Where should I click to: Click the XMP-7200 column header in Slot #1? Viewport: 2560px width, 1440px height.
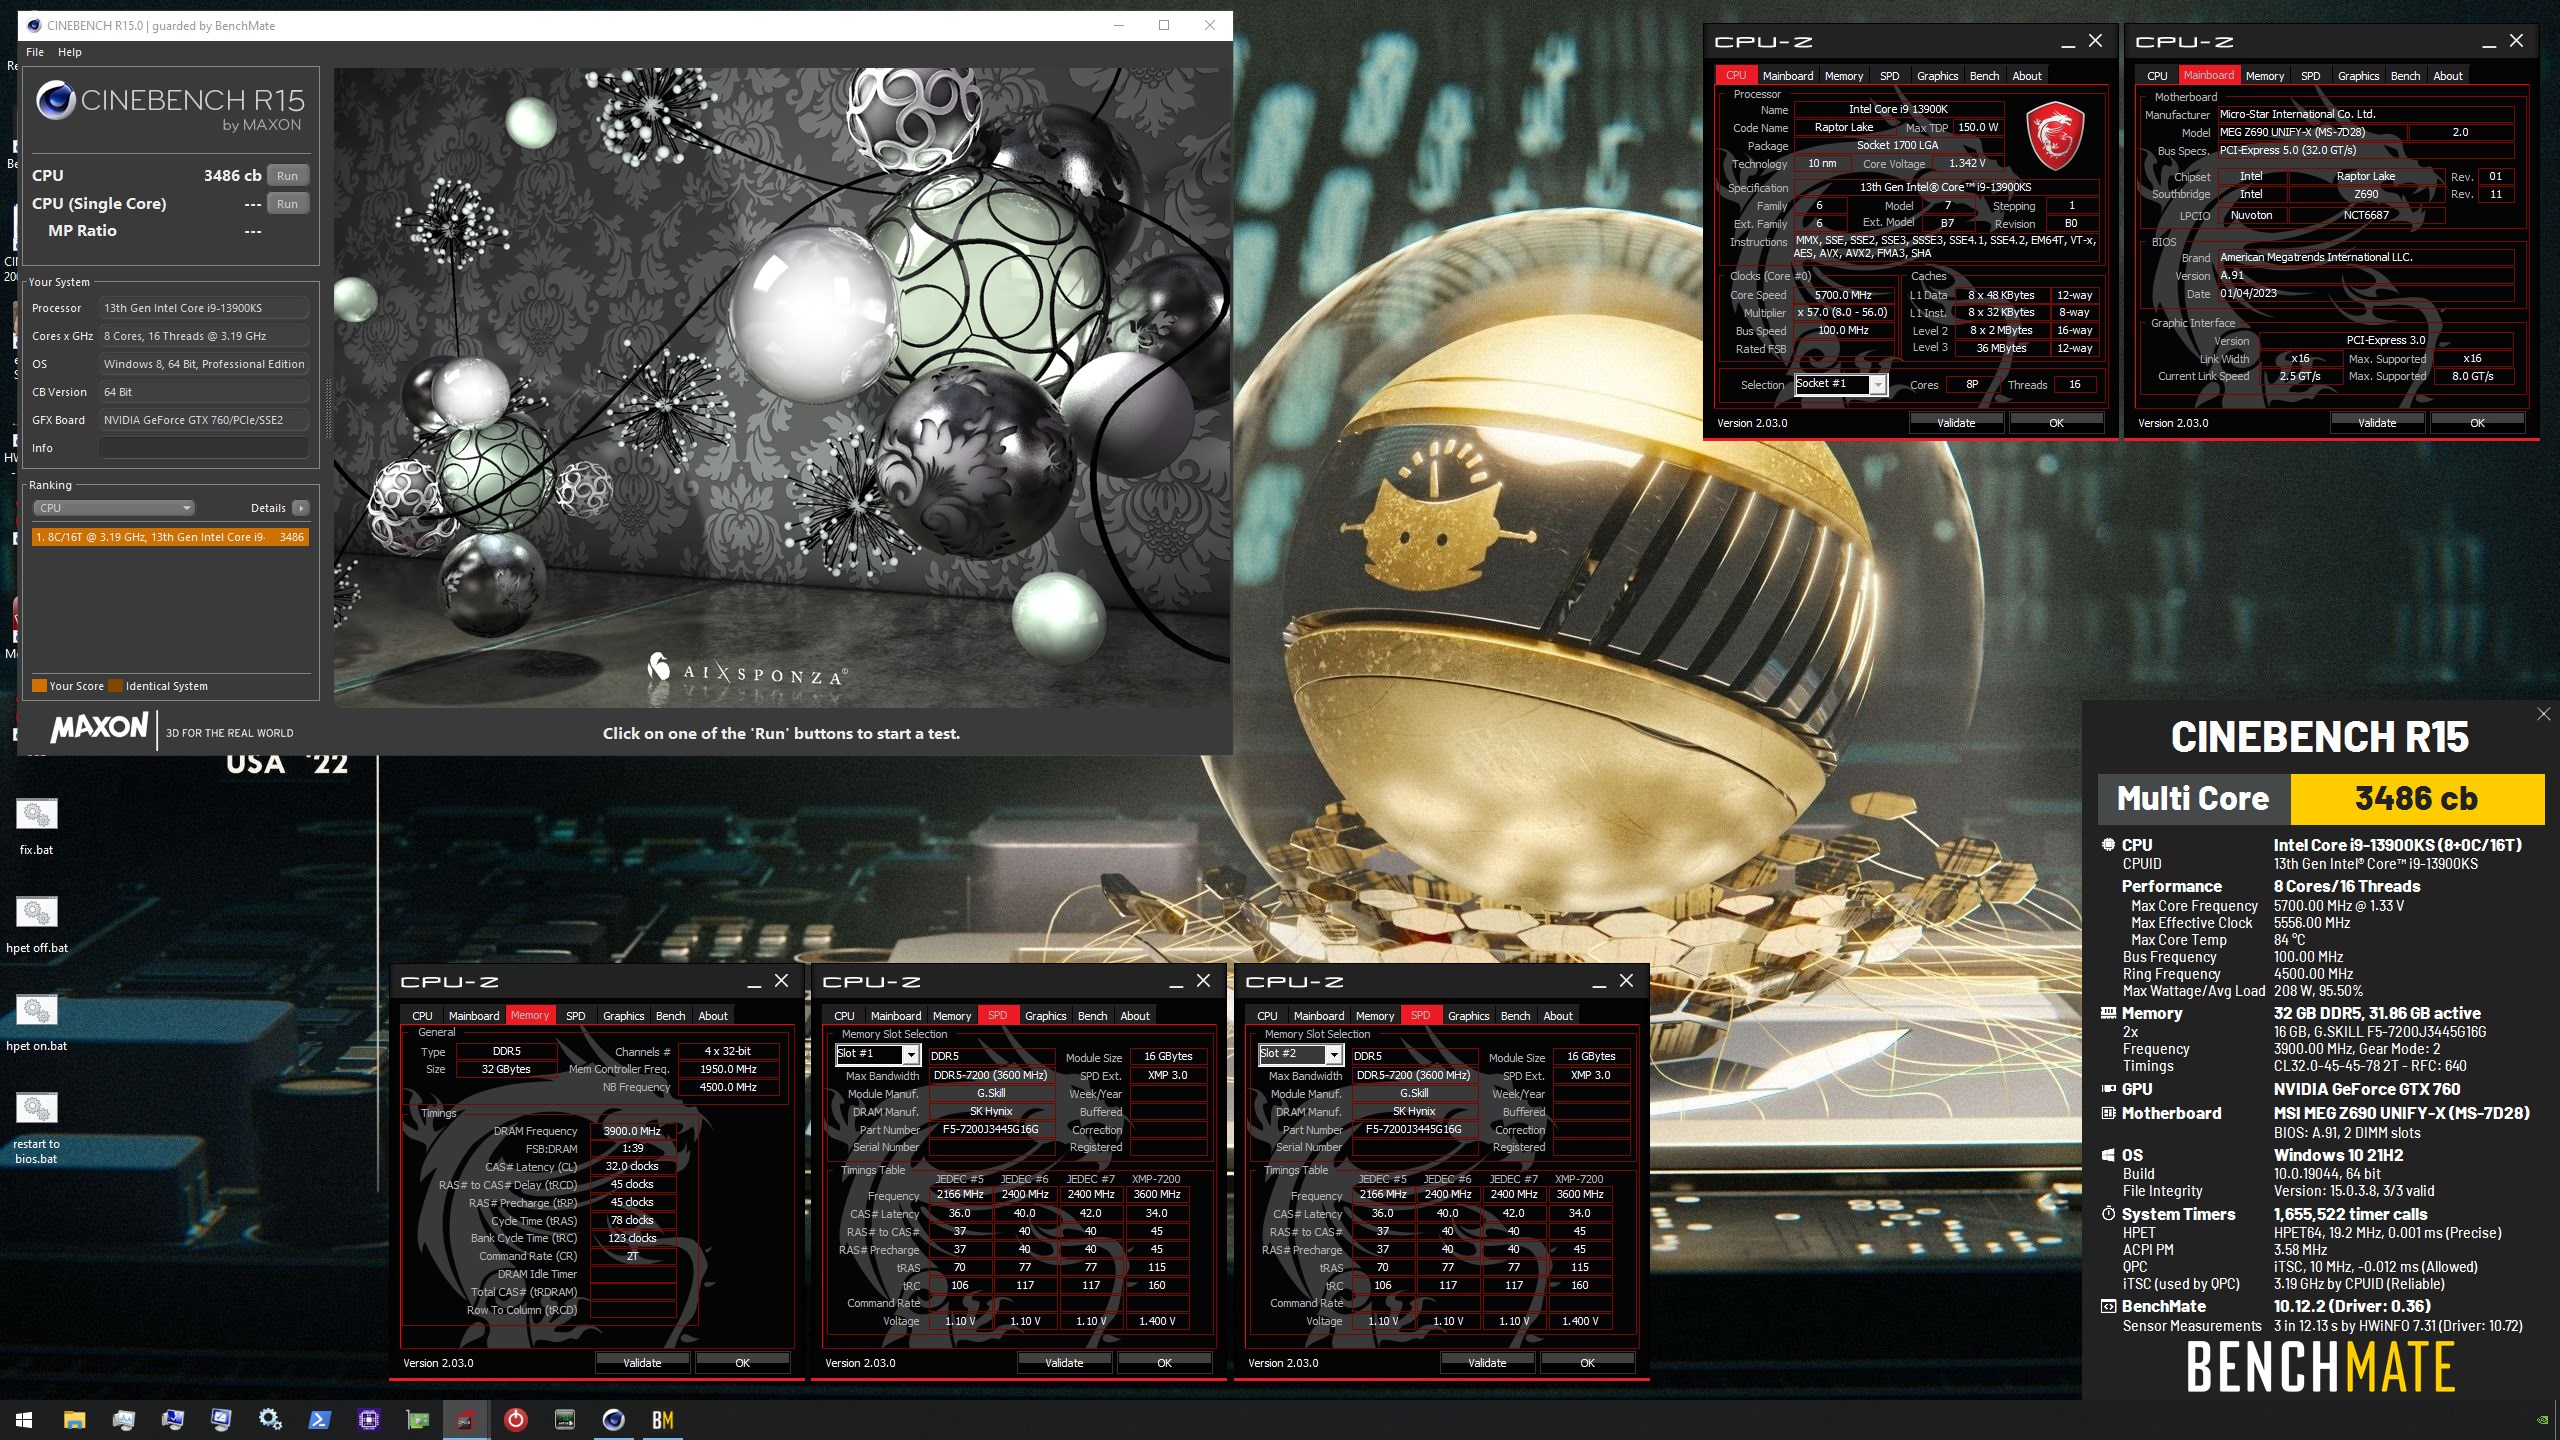click(x=1156, y=1179)
